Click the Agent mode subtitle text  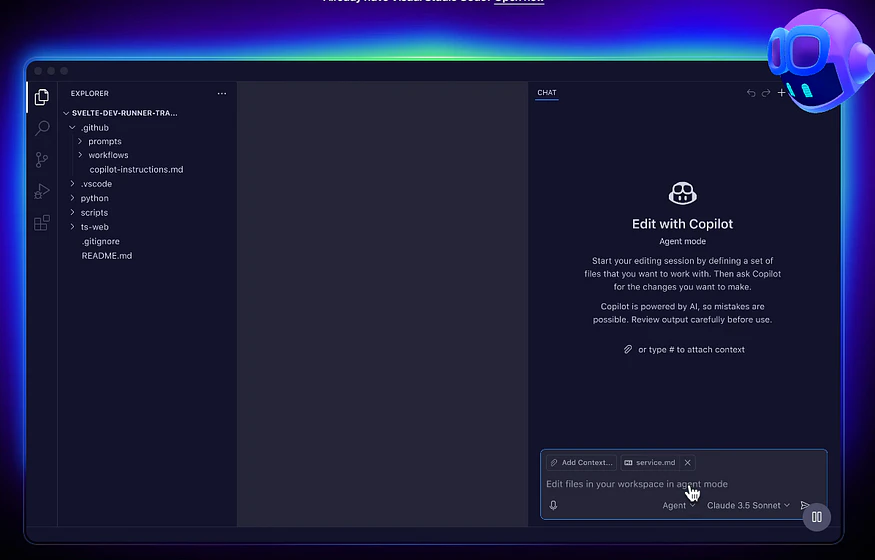(x=682, y=242)
